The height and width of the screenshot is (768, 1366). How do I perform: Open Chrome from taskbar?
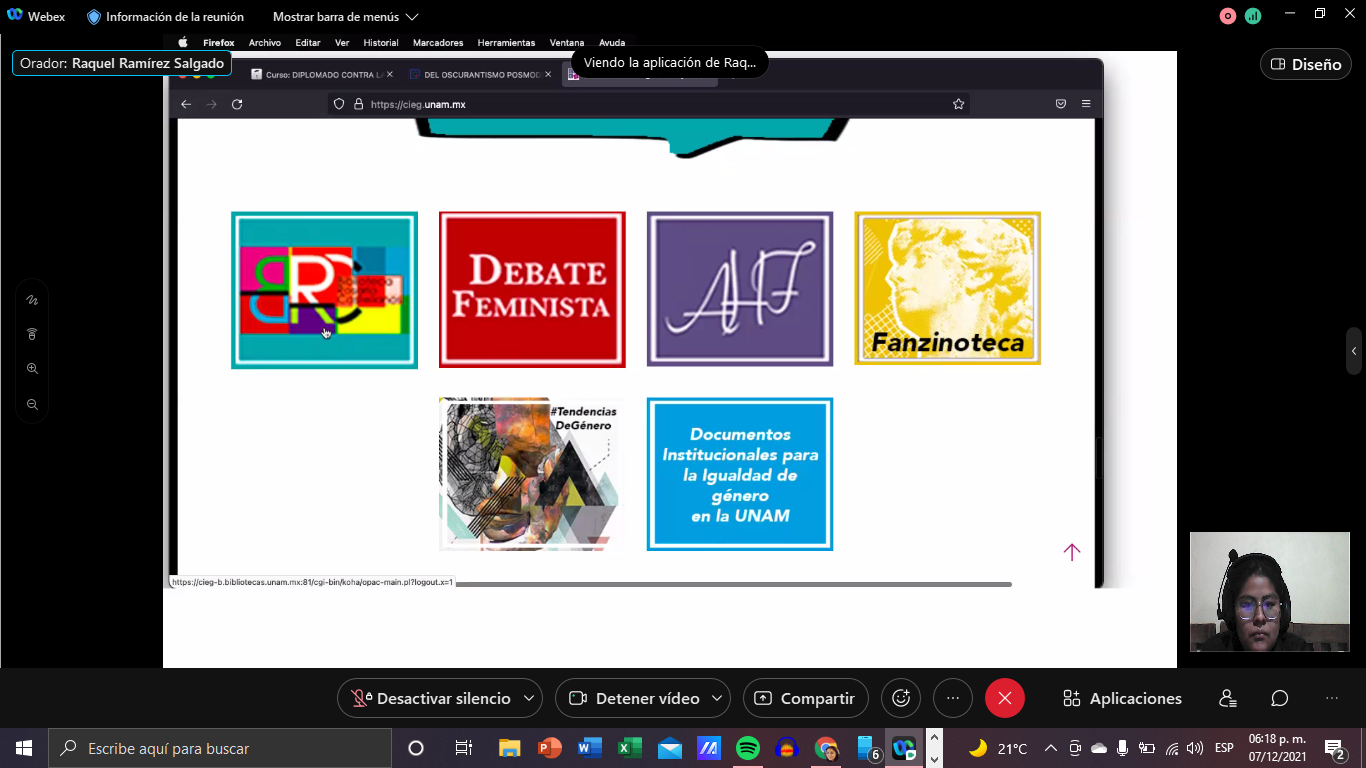(x=826, y=748)
